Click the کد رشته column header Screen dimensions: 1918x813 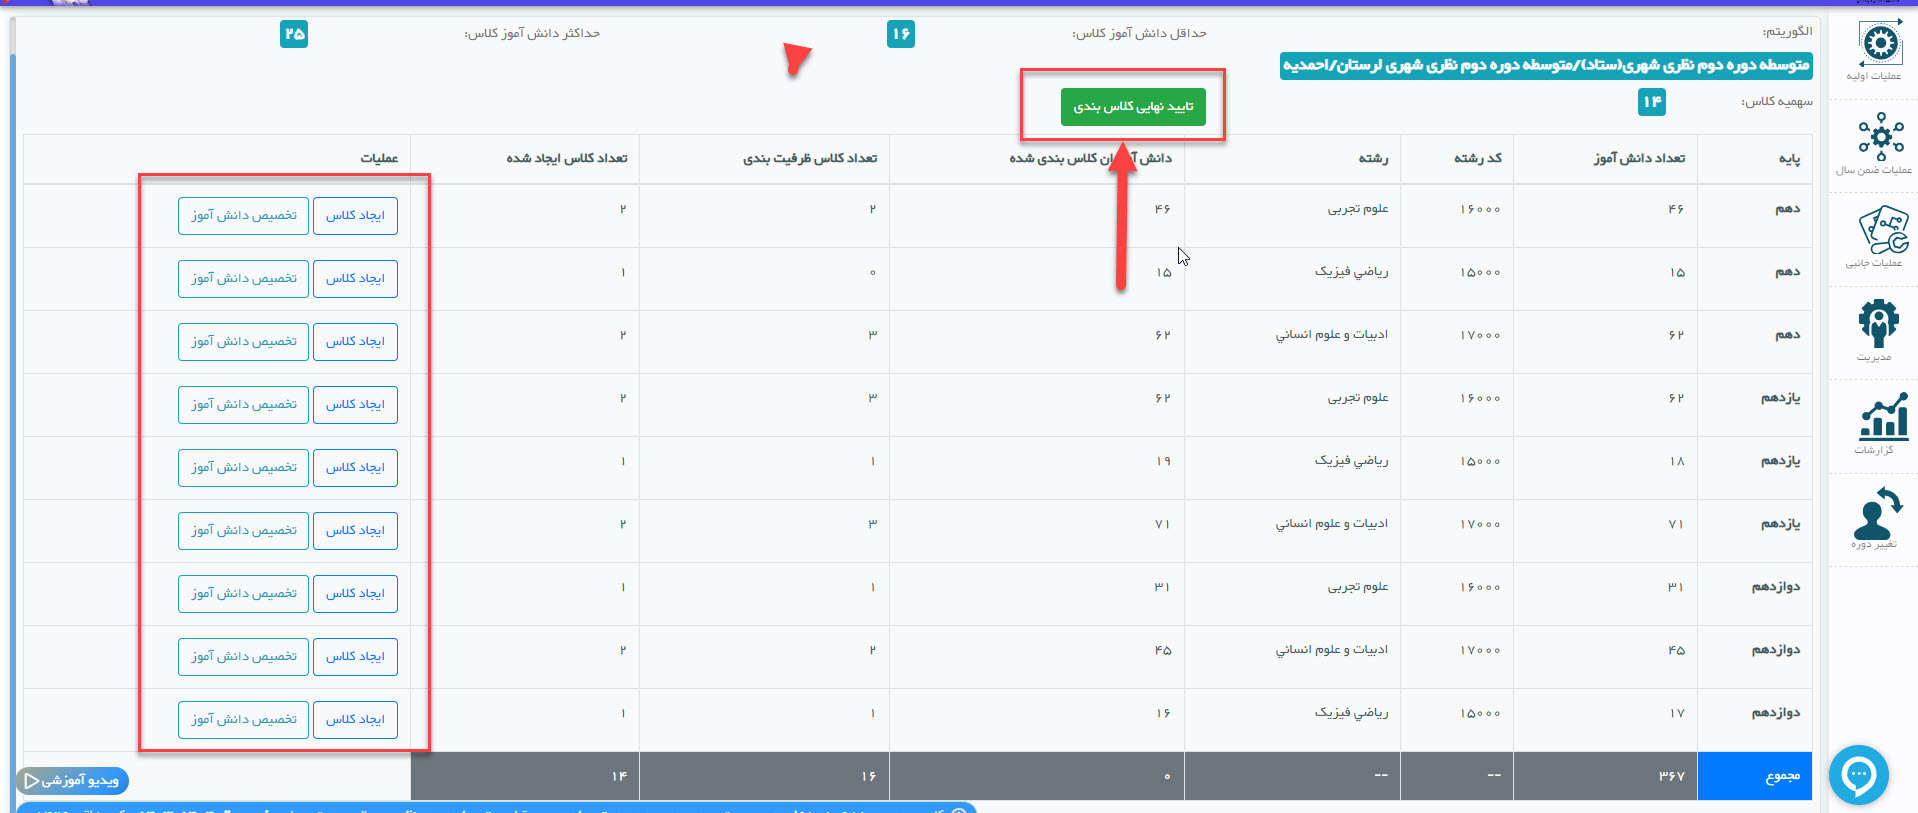[1477, 158]
